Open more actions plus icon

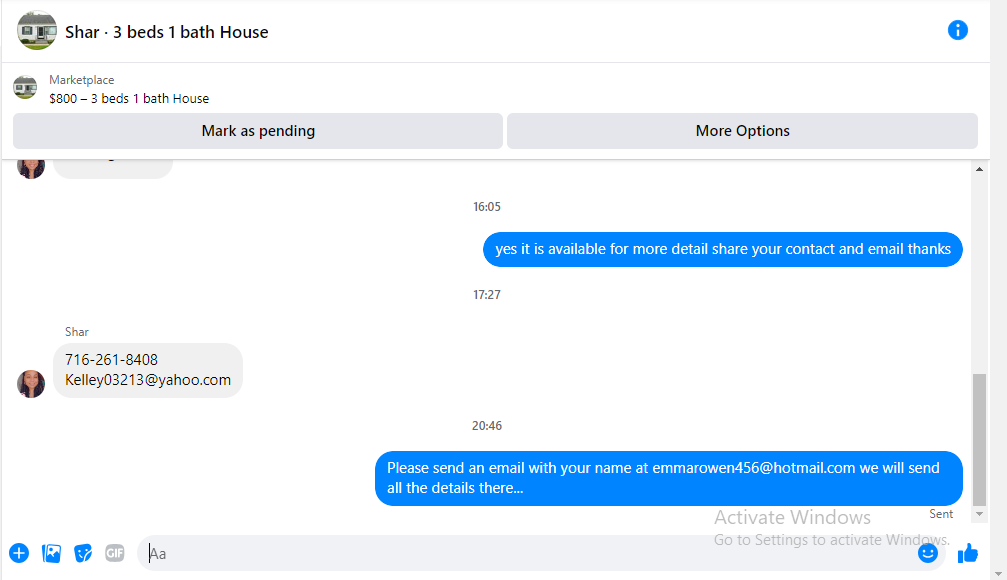click(x=19, y=553)
